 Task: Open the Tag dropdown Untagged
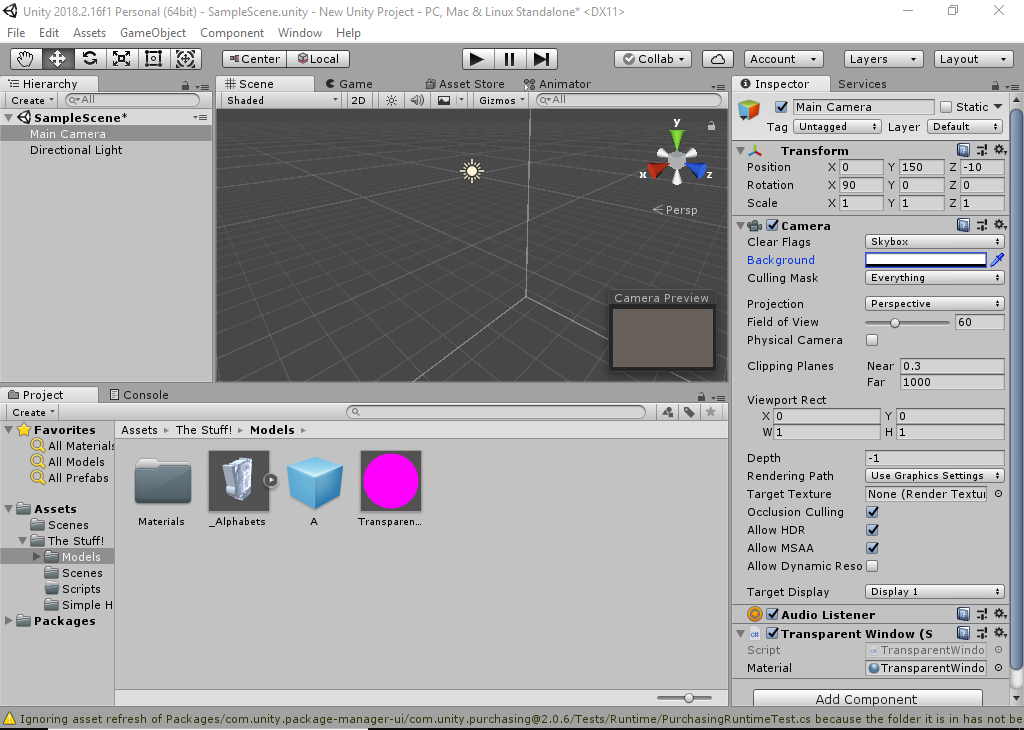837,127
